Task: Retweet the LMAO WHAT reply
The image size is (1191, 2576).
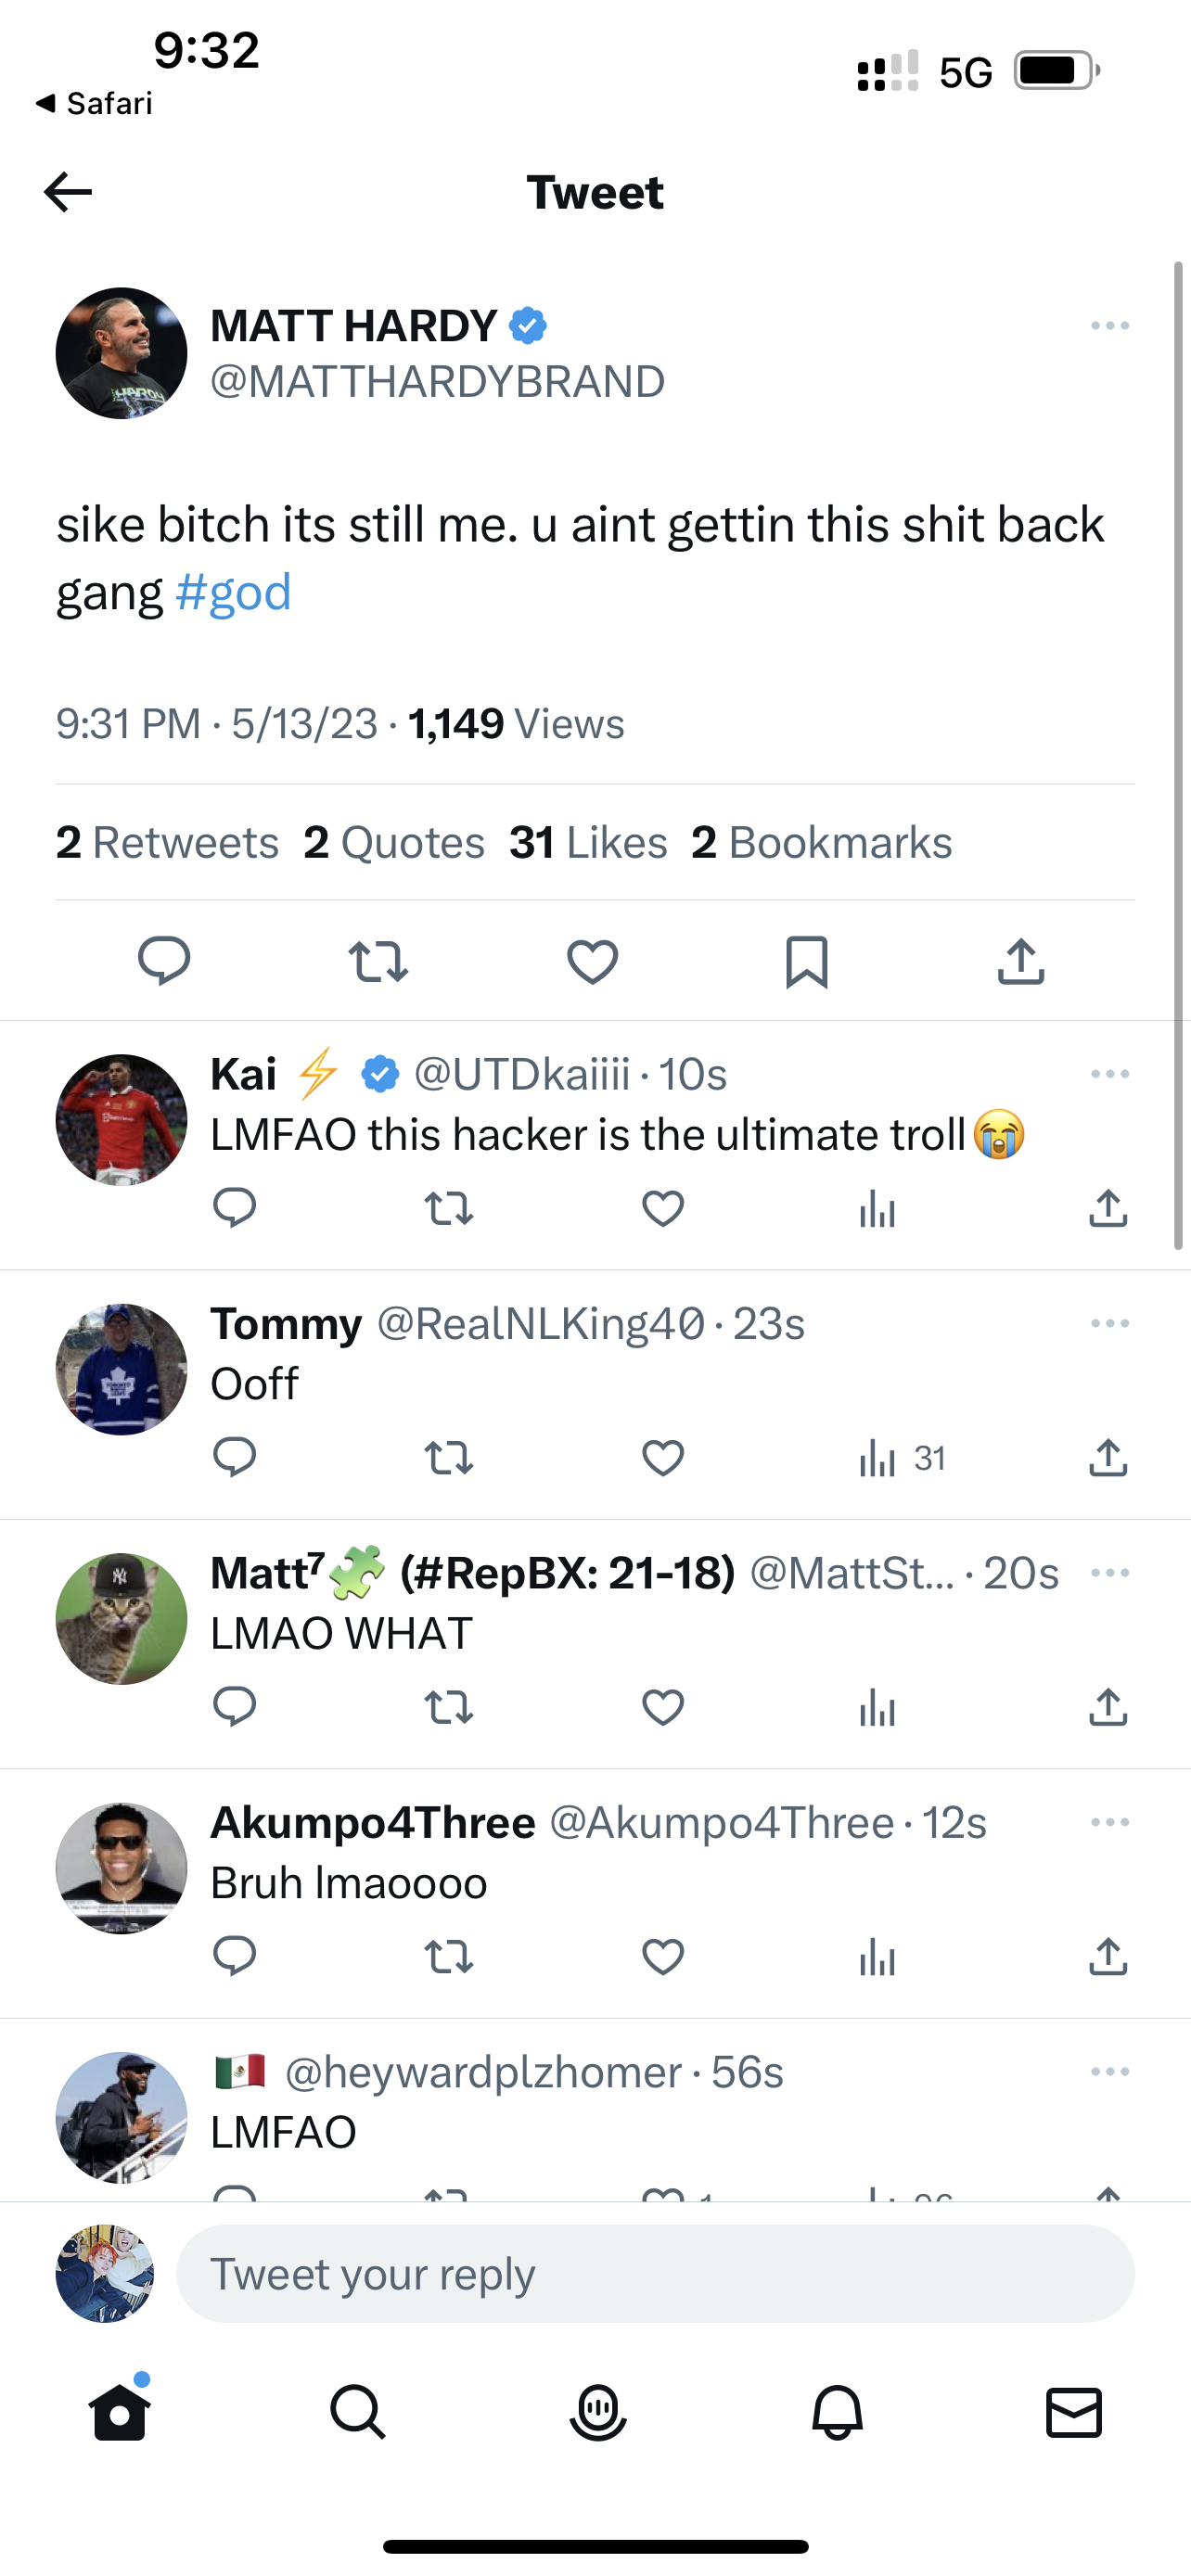Action: 448,1707
